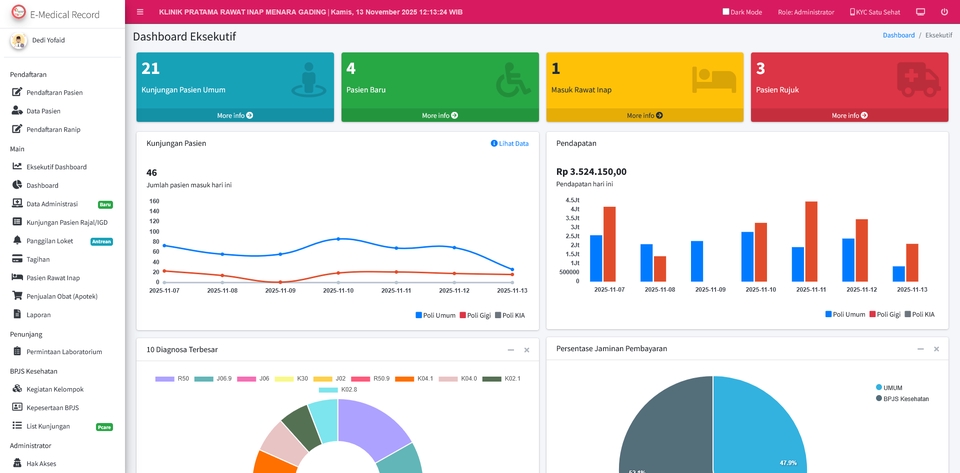Image resolution: width=960 pixels, height=473 pixels.
Task: Click the Permintaan Laboratorium clipboard icon
Action: coord(17,352)
